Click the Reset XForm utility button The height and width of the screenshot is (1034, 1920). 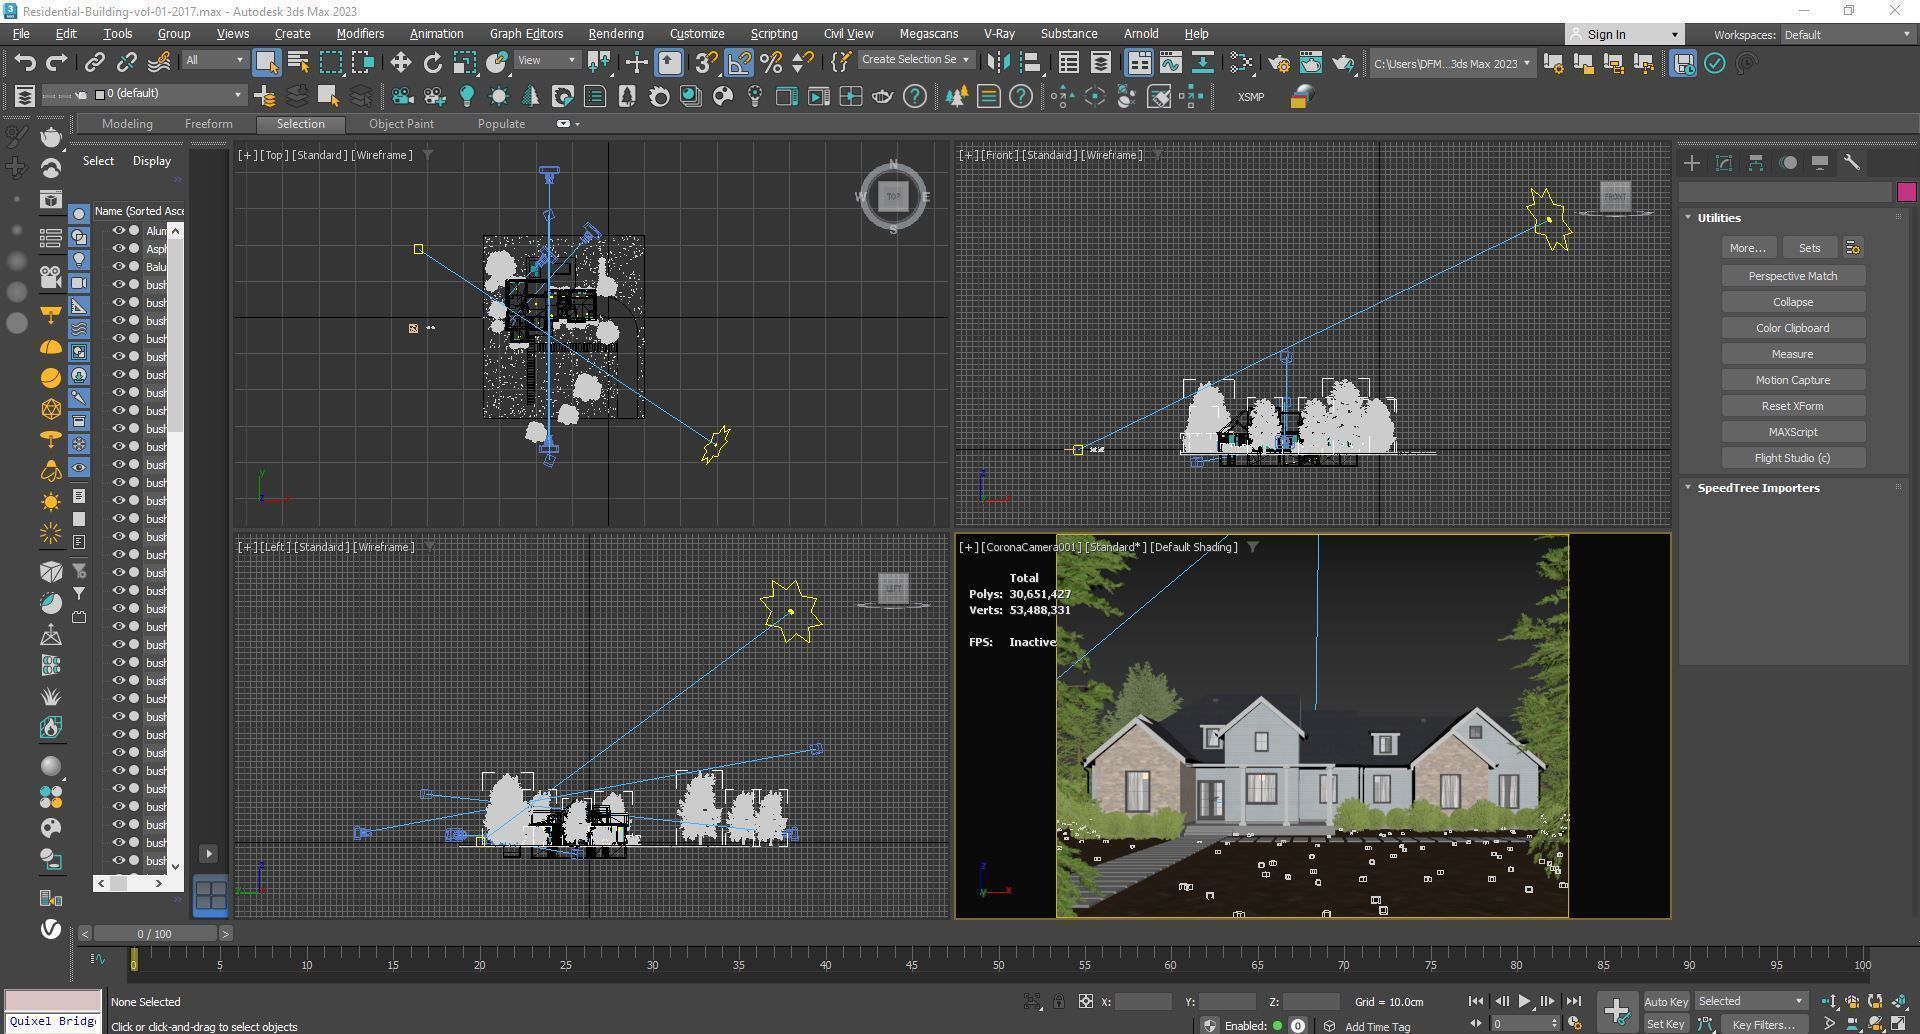click(1792, 406)
